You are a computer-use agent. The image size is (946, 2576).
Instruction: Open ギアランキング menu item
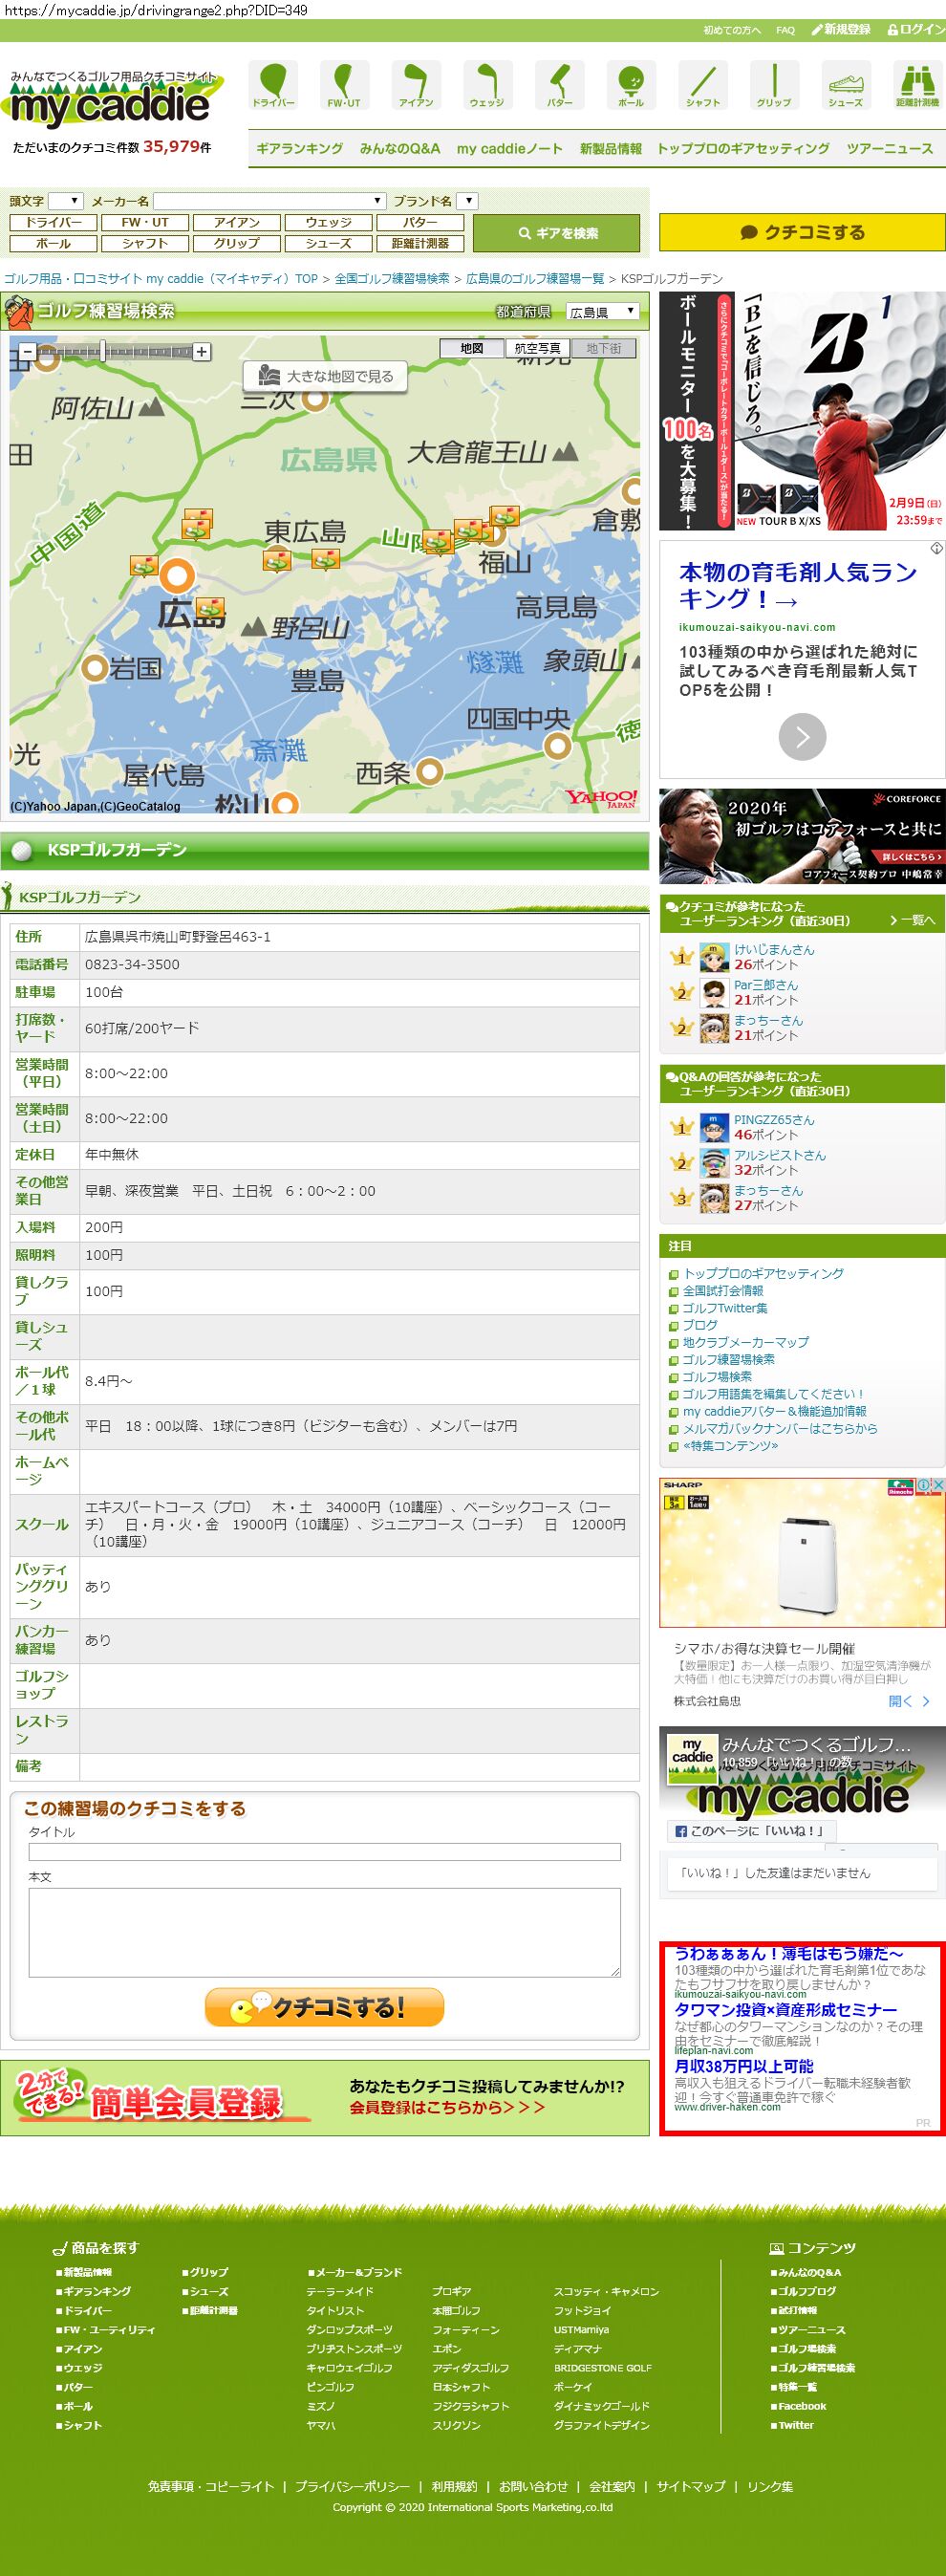click(x=299, y=148)
